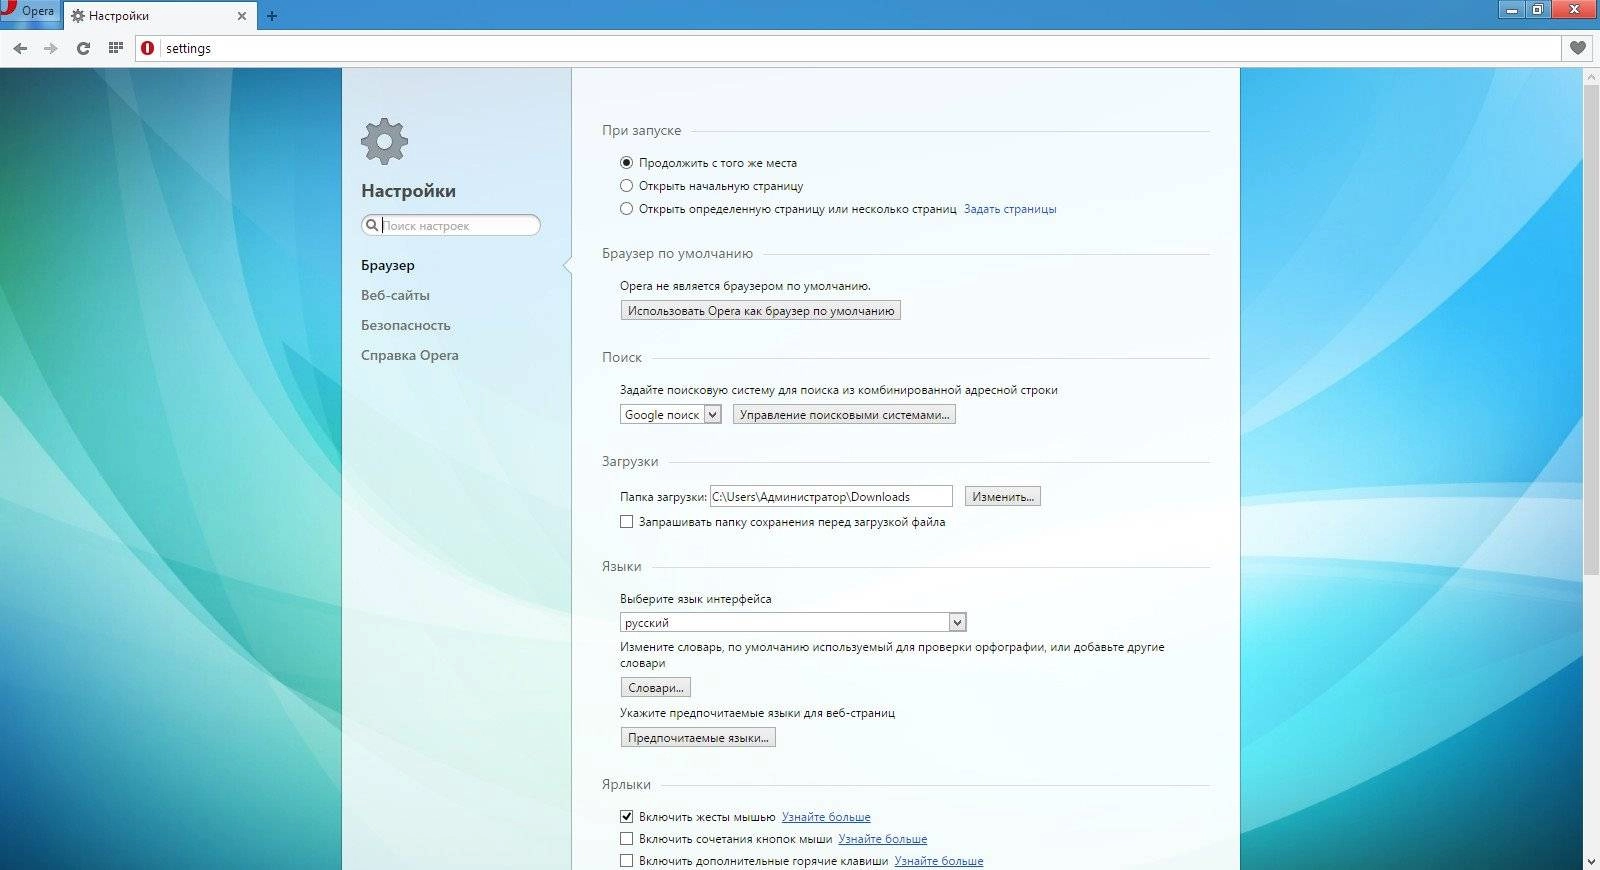
Task: Click the scrollbar up arrow
Action: coord(1591,77)
